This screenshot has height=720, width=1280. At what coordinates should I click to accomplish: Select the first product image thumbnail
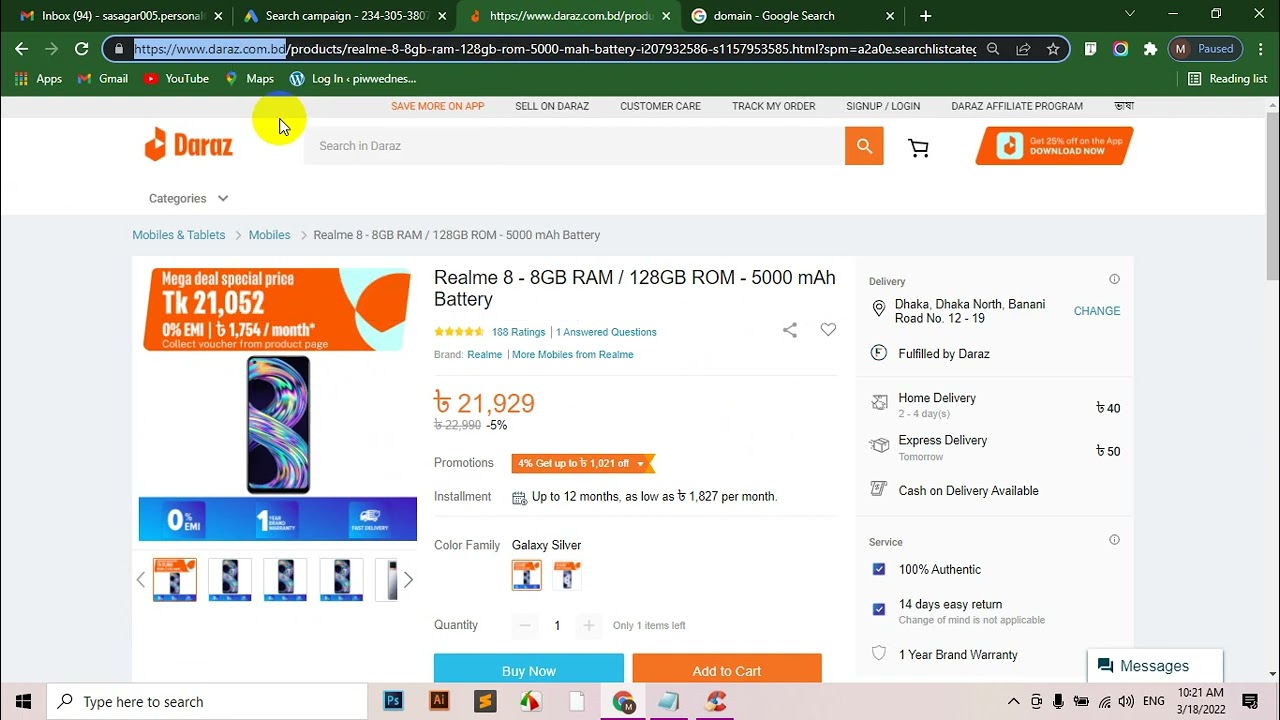175,580
